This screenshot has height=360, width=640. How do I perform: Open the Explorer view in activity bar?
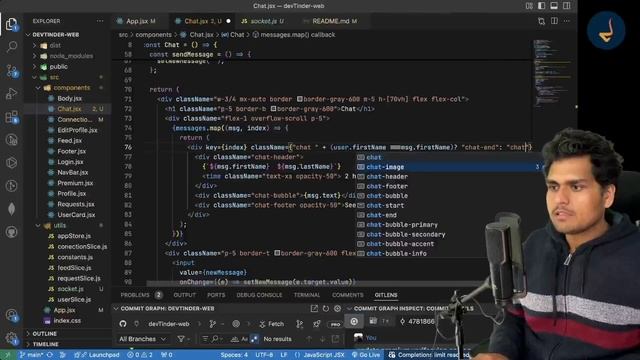coord(11,24)
